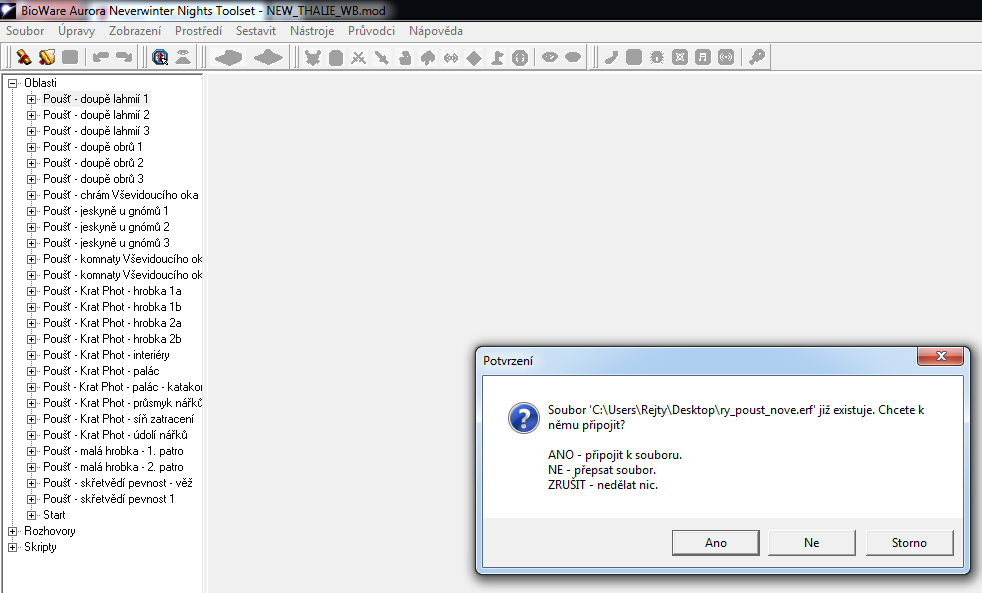
Task: Click the redo arrow toolbar icon
Action: (x=124, y=57)
